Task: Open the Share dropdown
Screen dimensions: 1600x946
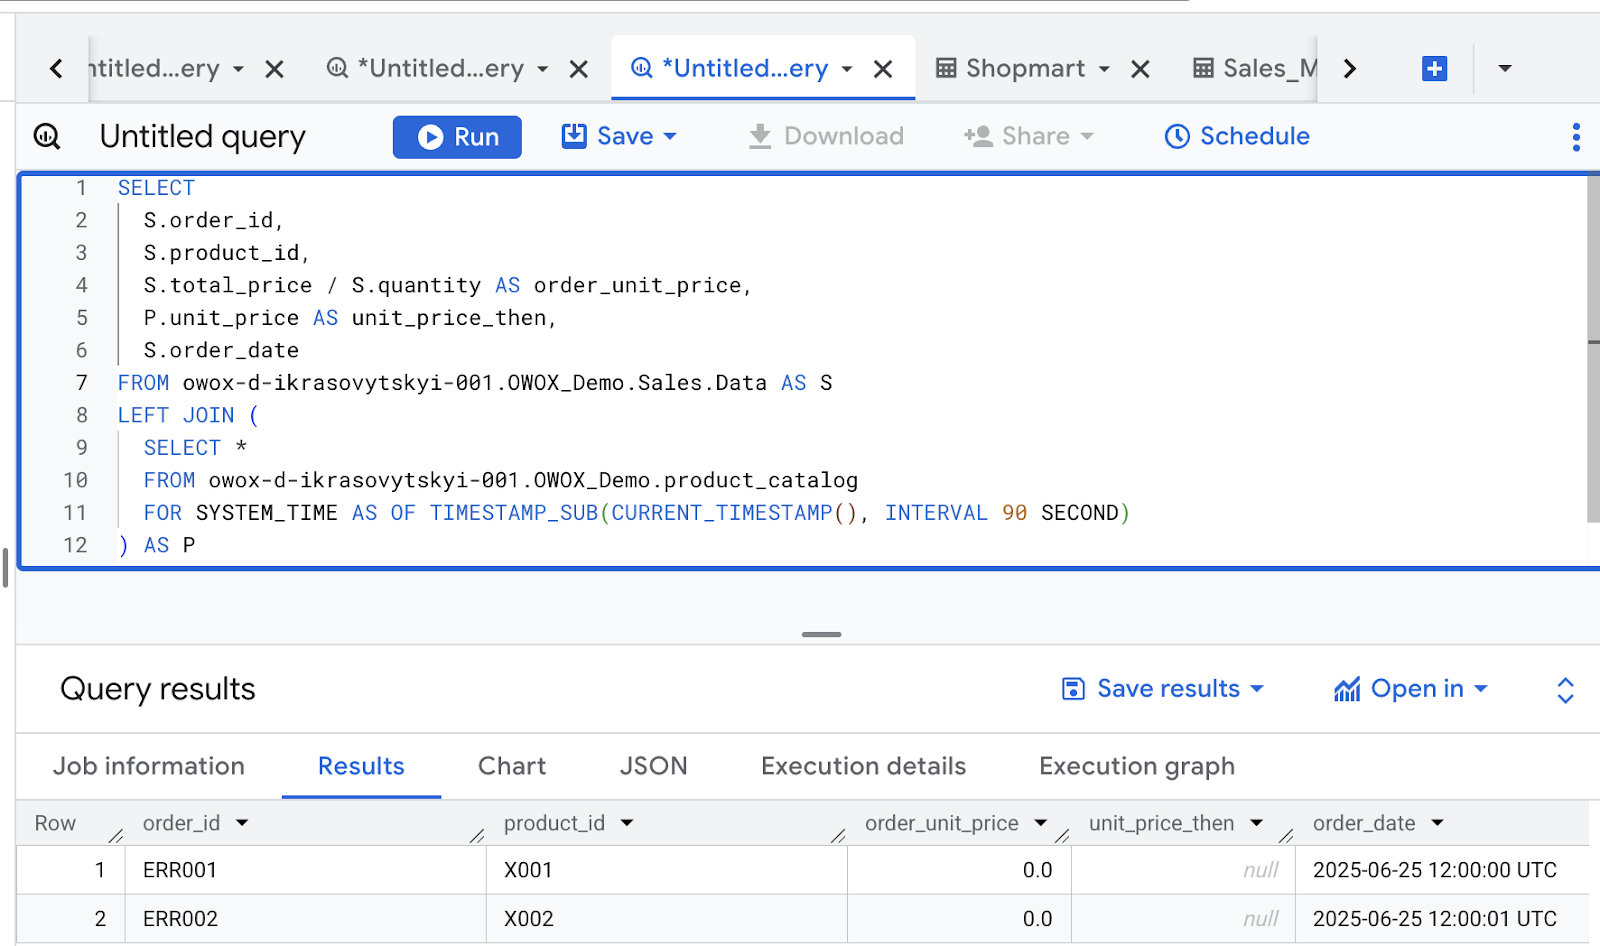Action: 1029,136
